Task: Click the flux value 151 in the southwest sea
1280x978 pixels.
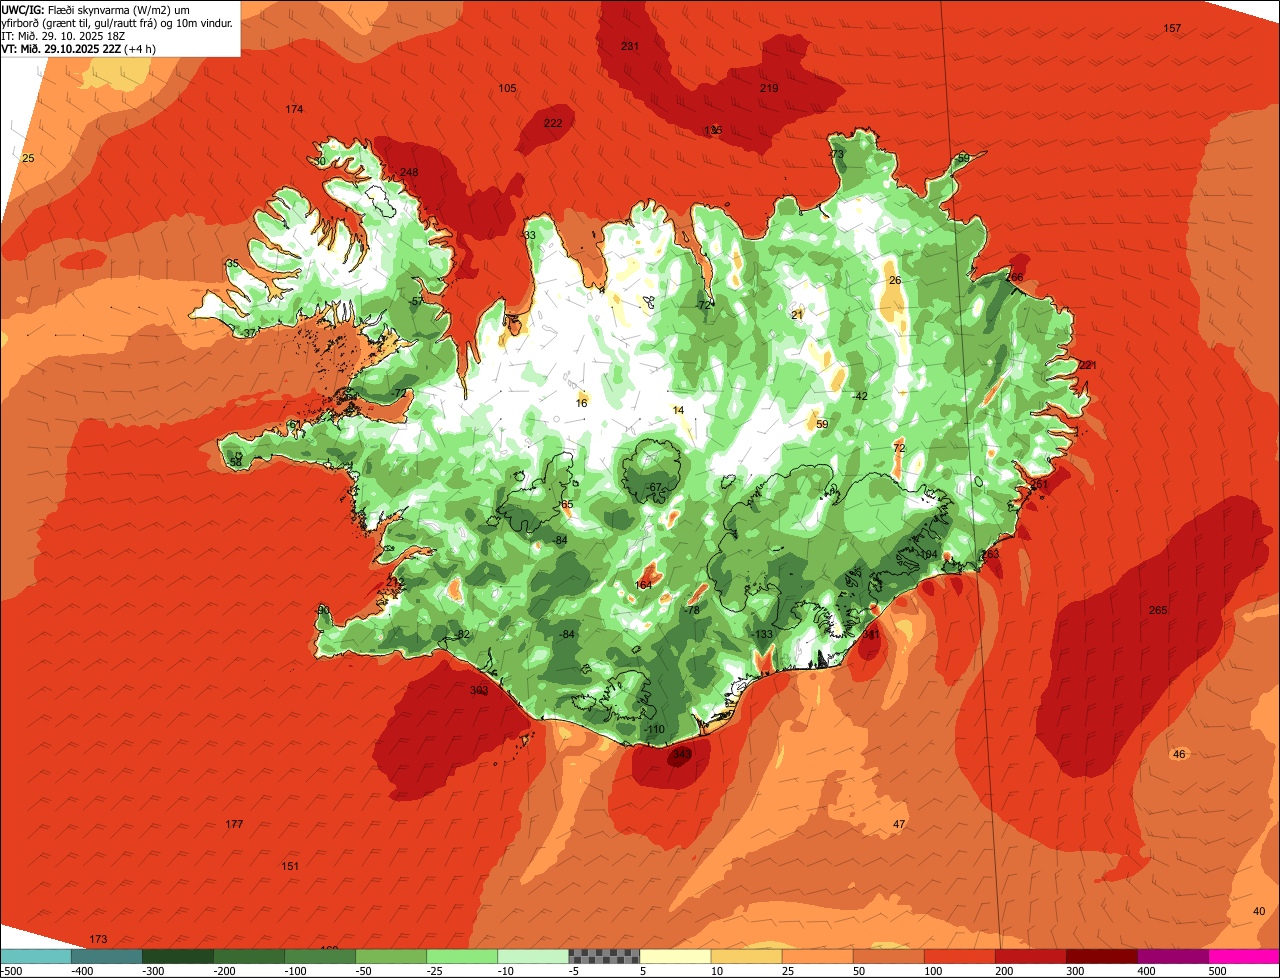Action: click(290, 866)
